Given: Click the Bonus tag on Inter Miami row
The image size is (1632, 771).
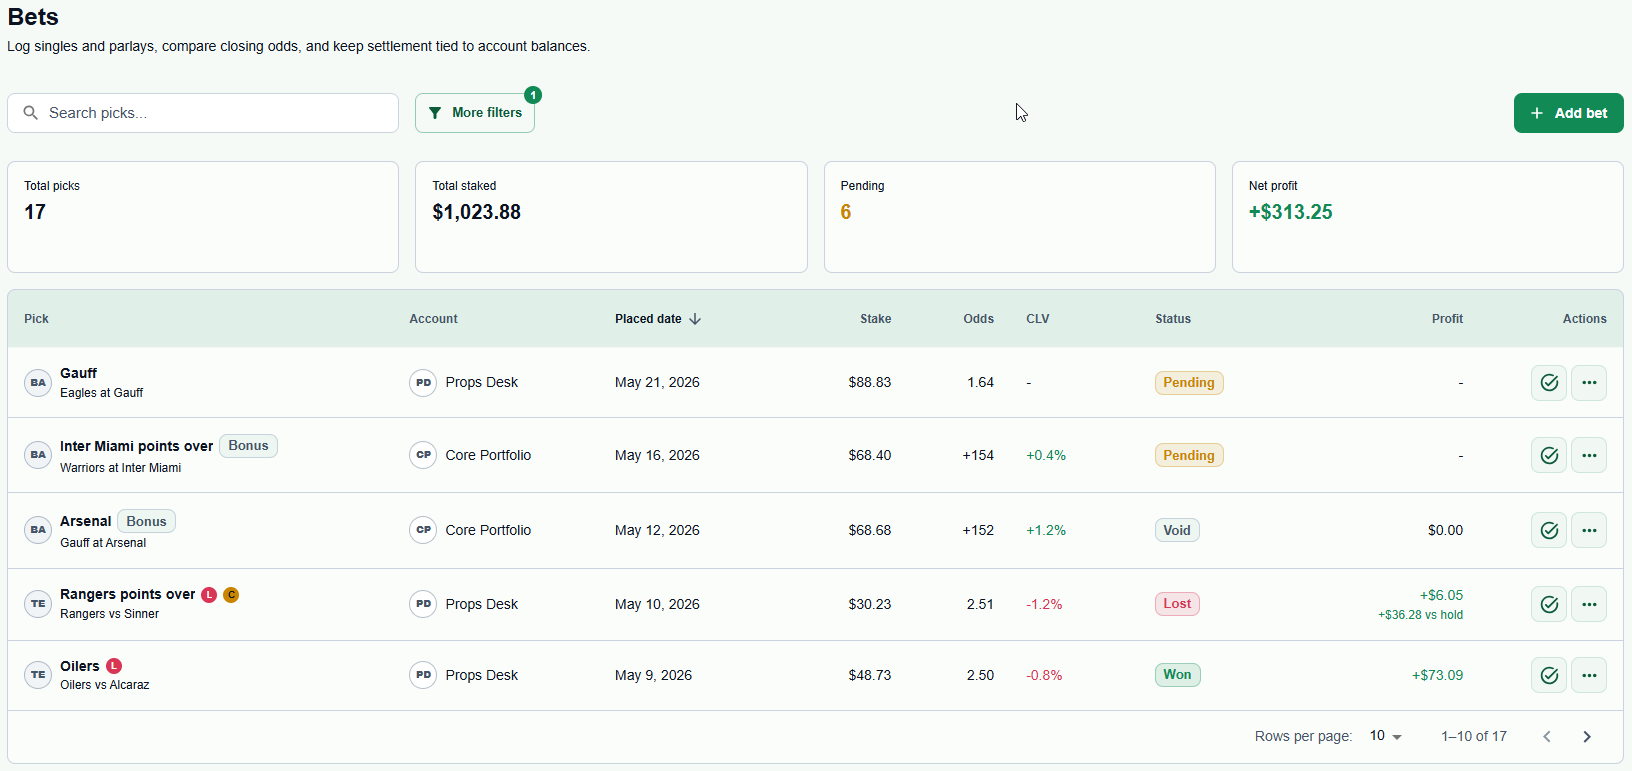Looking at the screenshot, I should pos(248,446).
